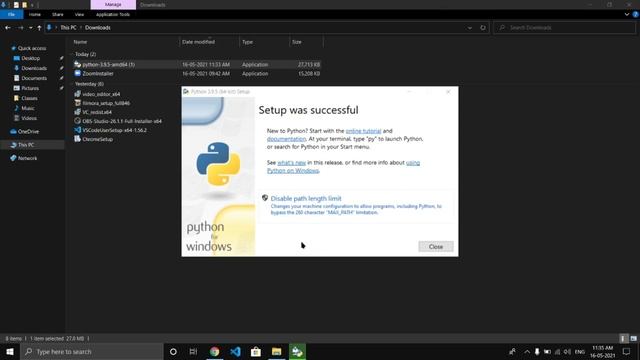640x360 pixels.
Task: Click the taskbar search box
Action: click(x=92, y=351)
